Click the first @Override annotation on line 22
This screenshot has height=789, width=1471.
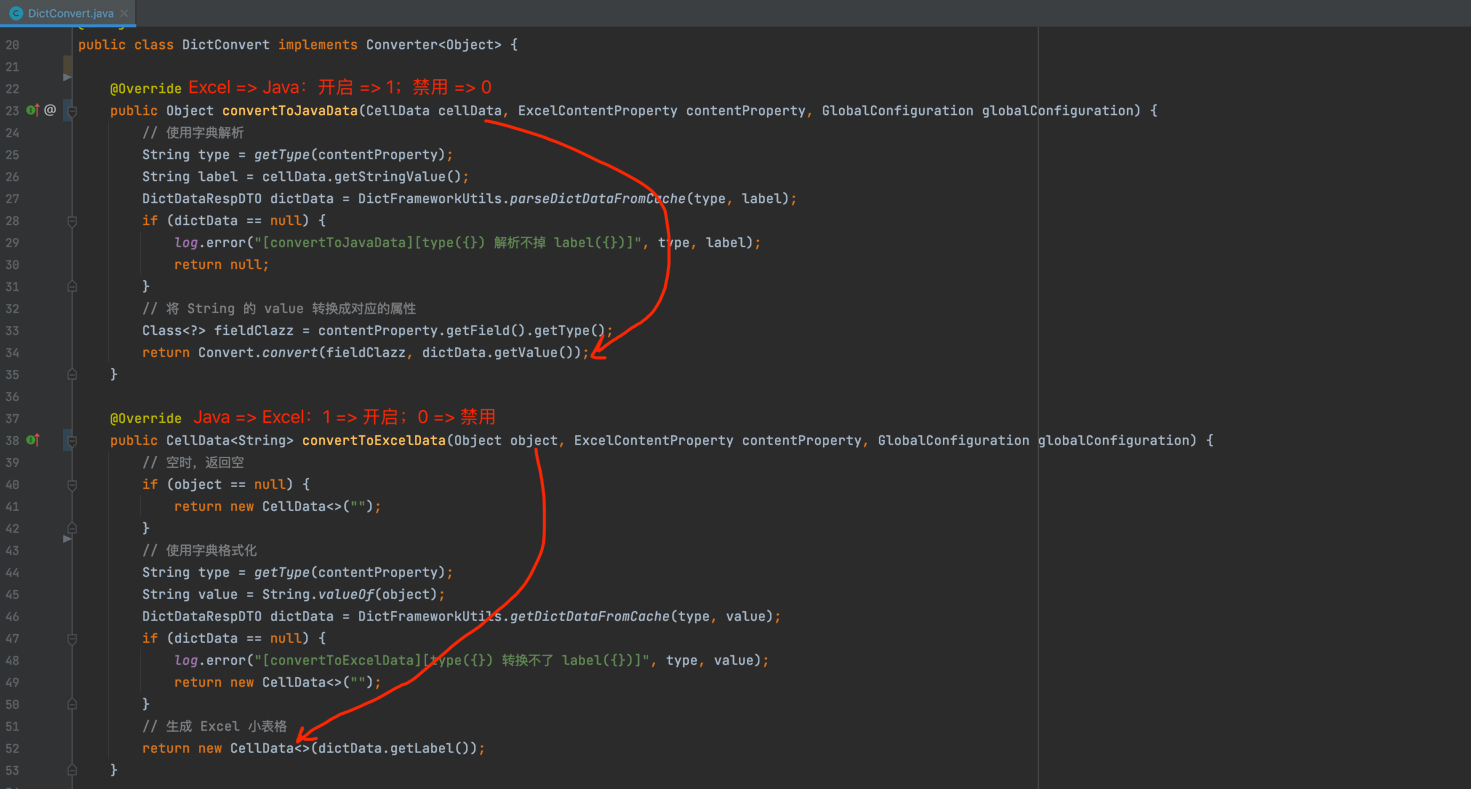coord(146,89)
